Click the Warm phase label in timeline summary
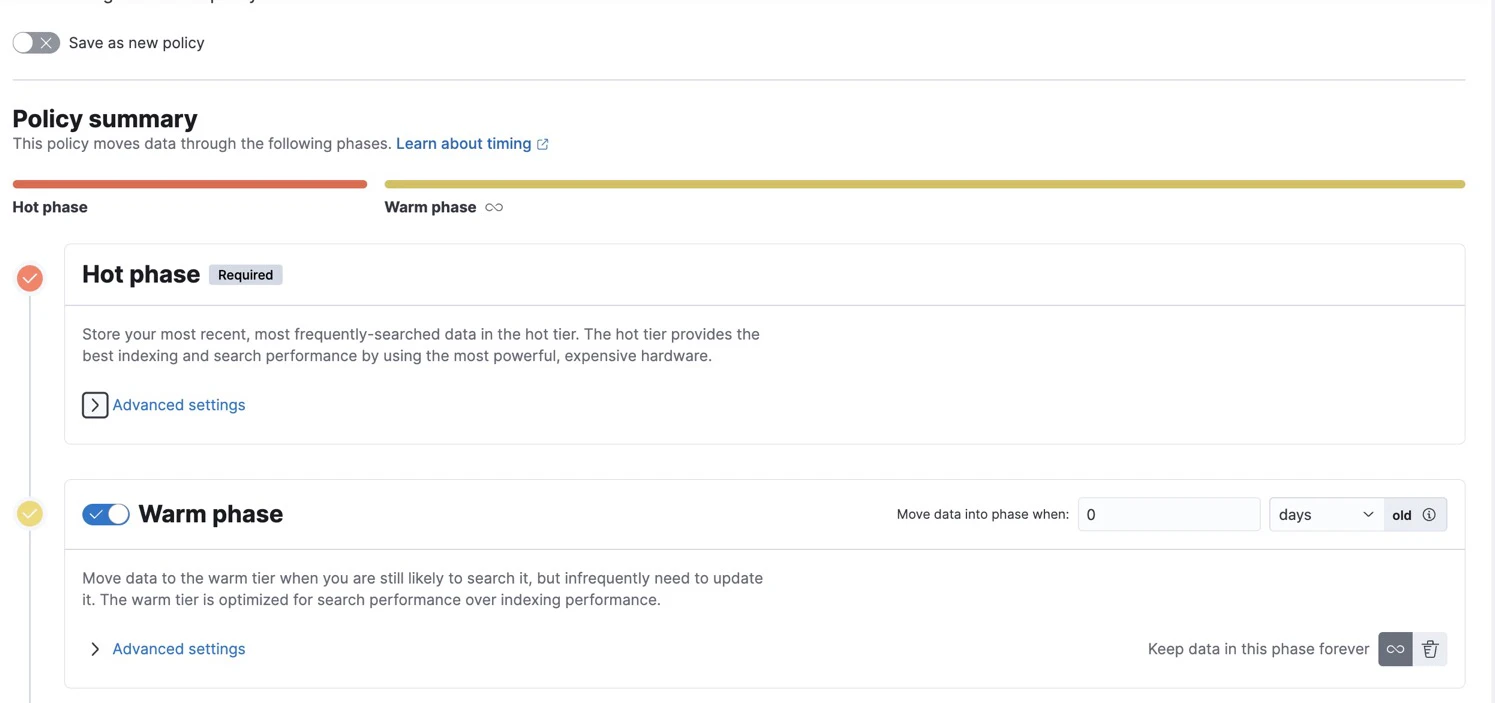Image resolution: width=1495 pixels, height=703 pixels. tap(430, 207)
